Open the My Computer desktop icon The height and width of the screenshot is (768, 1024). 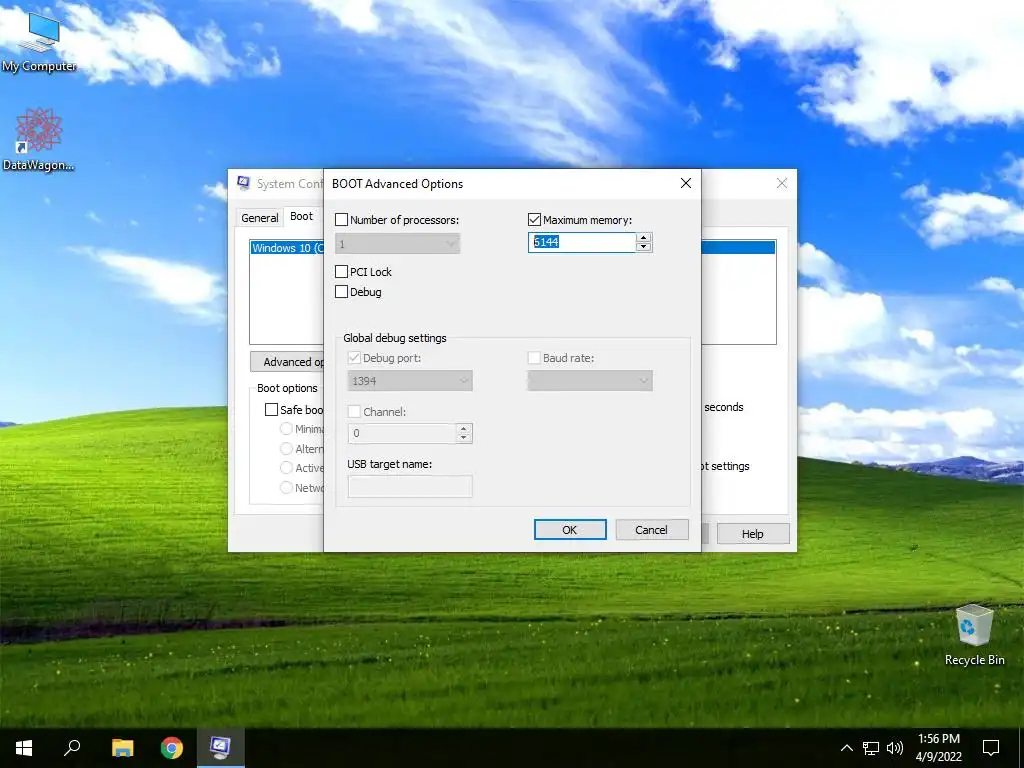point(39,41)
